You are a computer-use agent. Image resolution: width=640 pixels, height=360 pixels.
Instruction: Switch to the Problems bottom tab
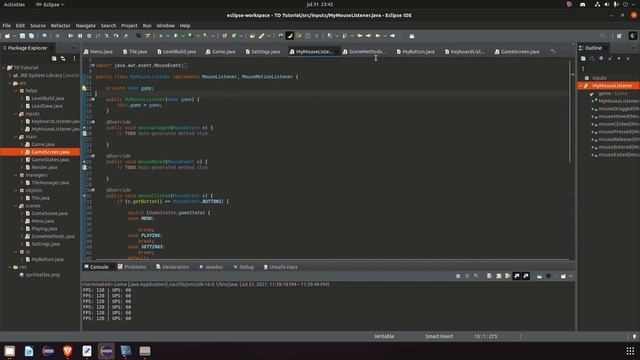[132, 267]
